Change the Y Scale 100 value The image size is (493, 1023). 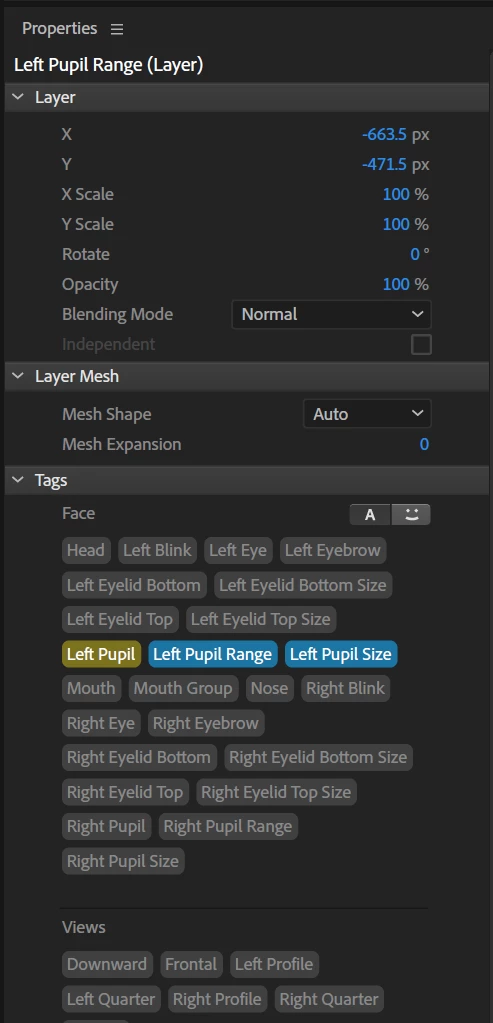396,224
